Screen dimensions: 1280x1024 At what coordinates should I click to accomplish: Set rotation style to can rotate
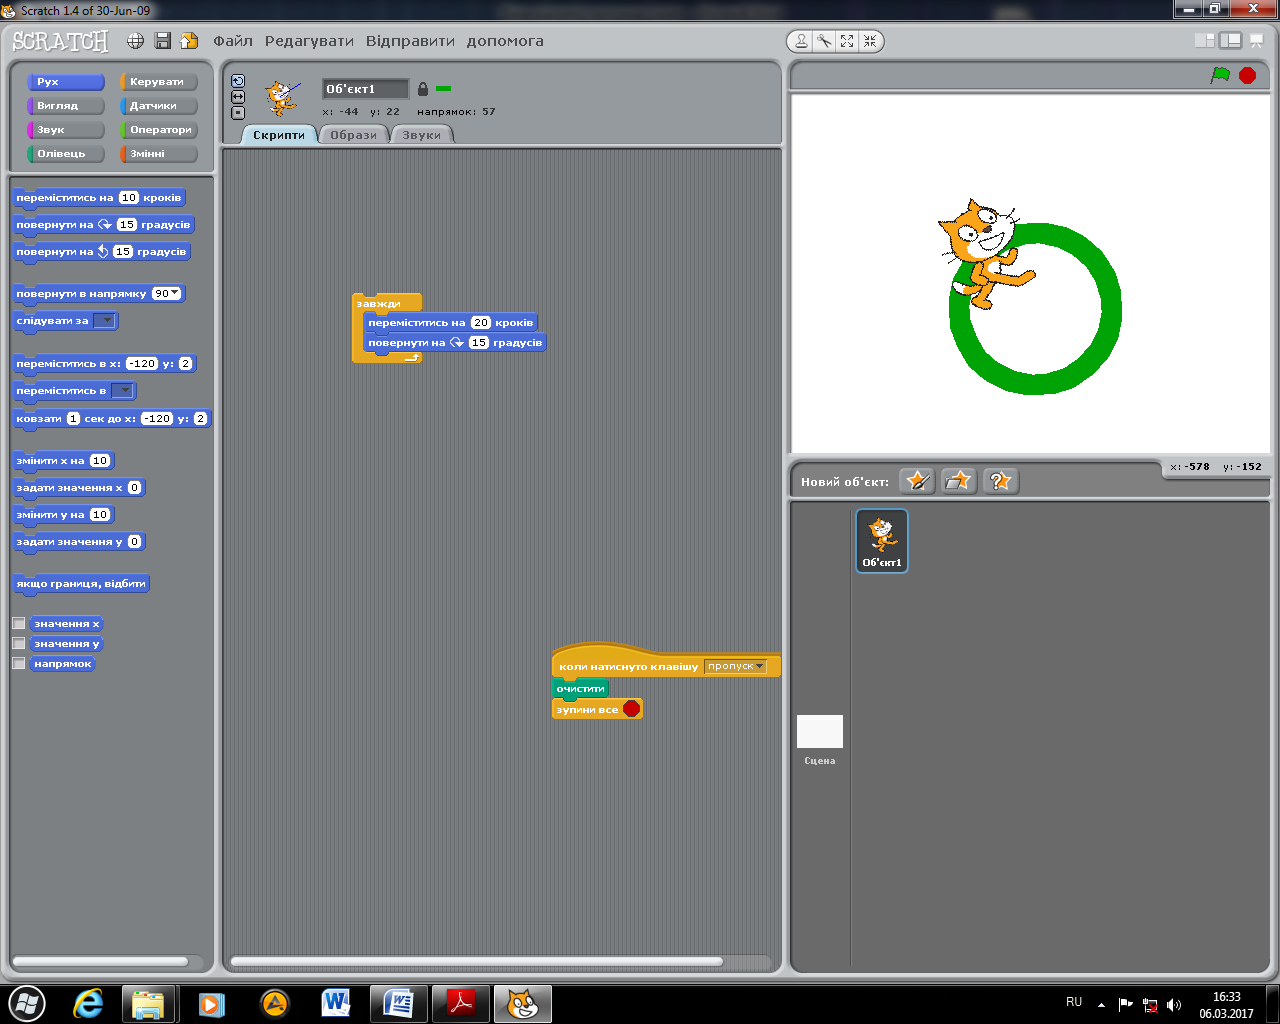(238, 81)
